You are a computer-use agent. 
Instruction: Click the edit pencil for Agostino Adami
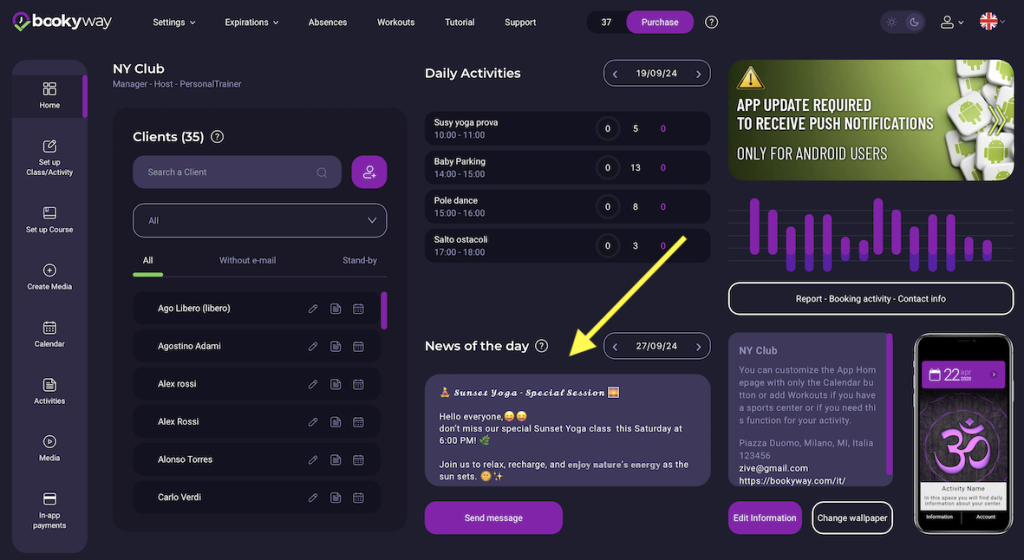point(313,346)
